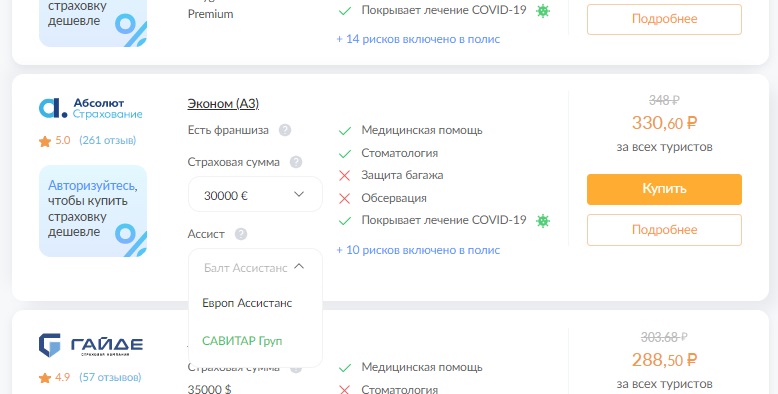Click the COVID virus icon in the Абсолют card

click(x=543, y=220)
